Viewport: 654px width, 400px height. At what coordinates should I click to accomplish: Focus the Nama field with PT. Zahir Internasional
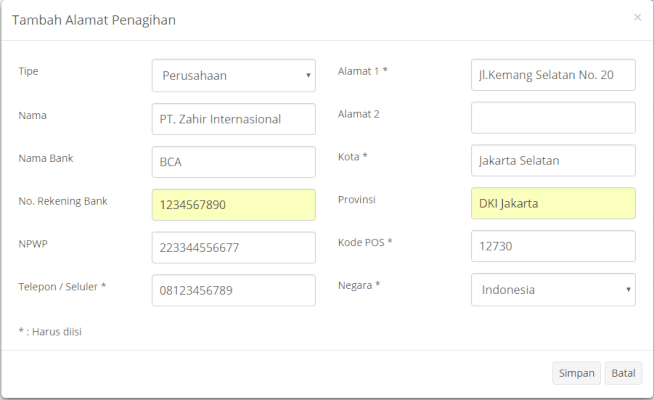click(x=233, y=119)
